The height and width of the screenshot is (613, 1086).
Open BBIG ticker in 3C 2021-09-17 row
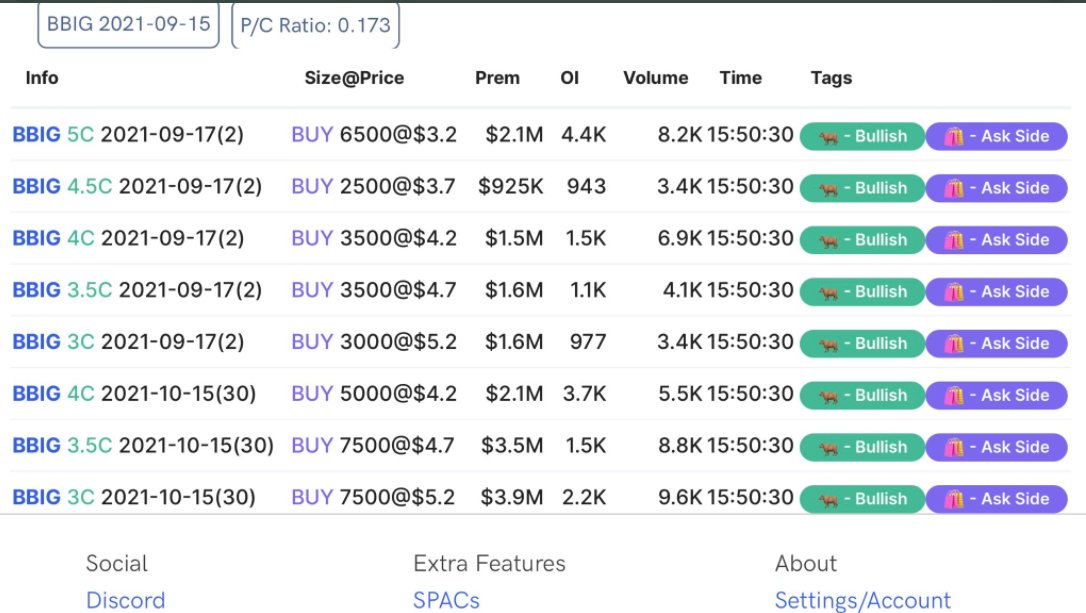[x=37, y=341]
